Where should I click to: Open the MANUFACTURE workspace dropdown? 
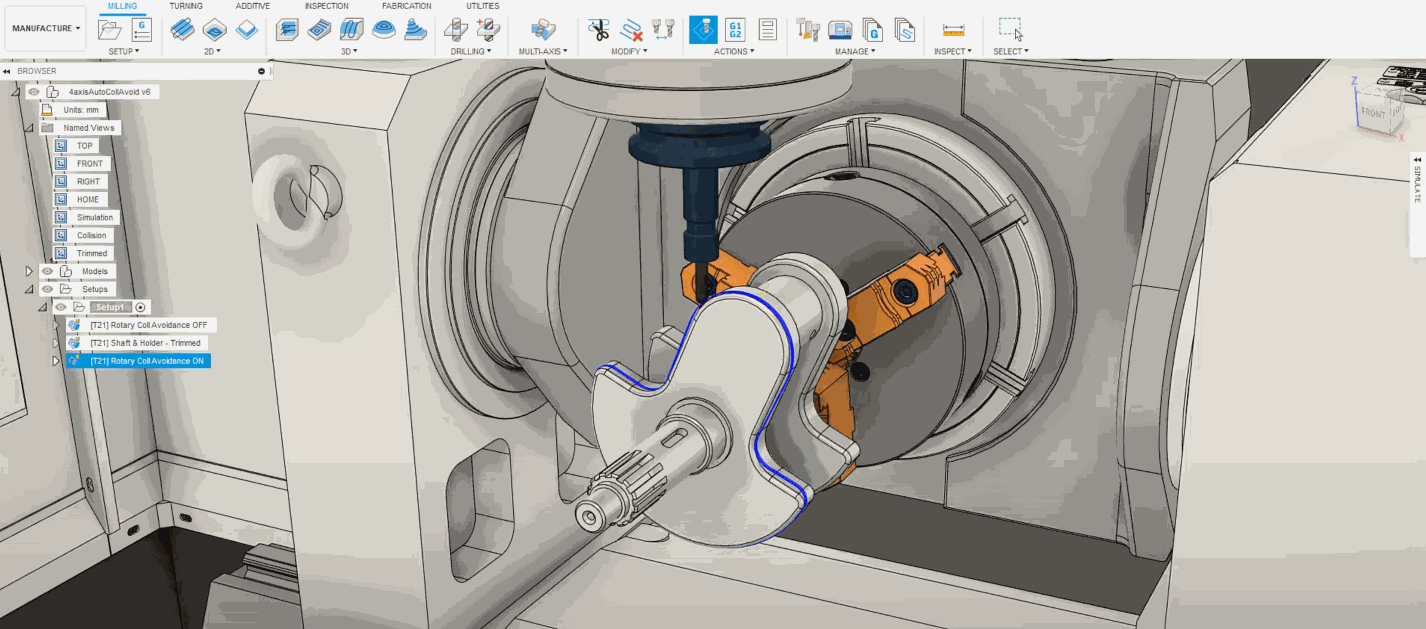pyautogui.click(x=47, y=28)
